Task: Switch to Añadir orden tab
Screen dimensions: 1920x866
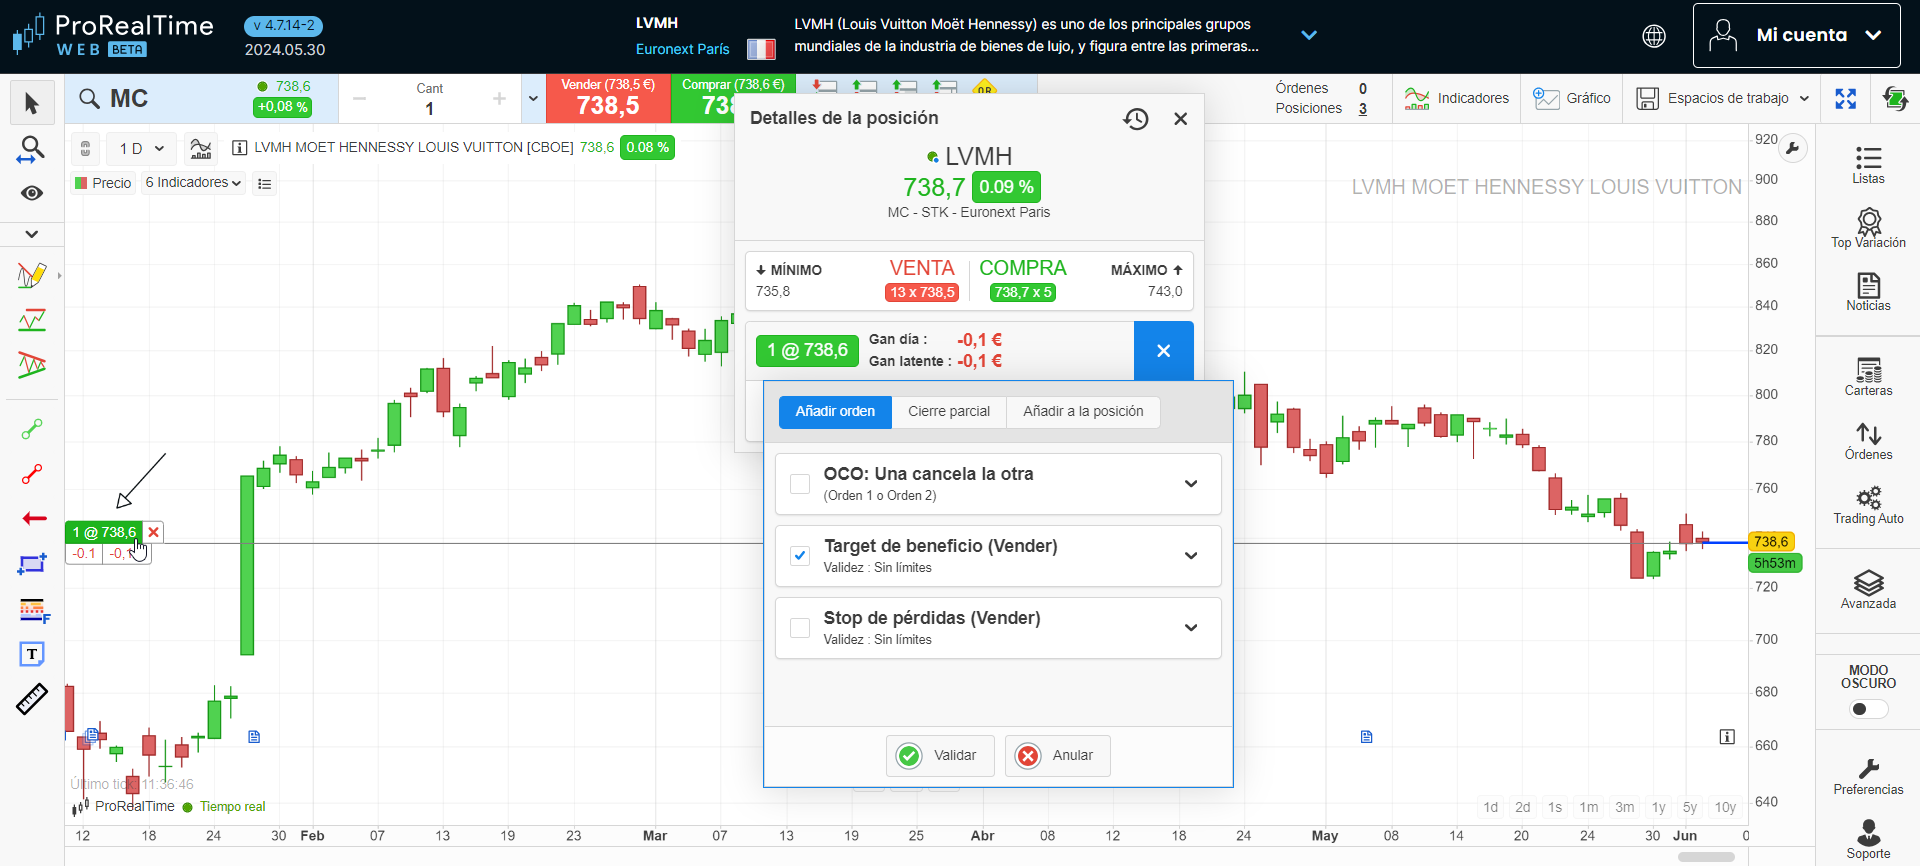Action: [835, 412]
